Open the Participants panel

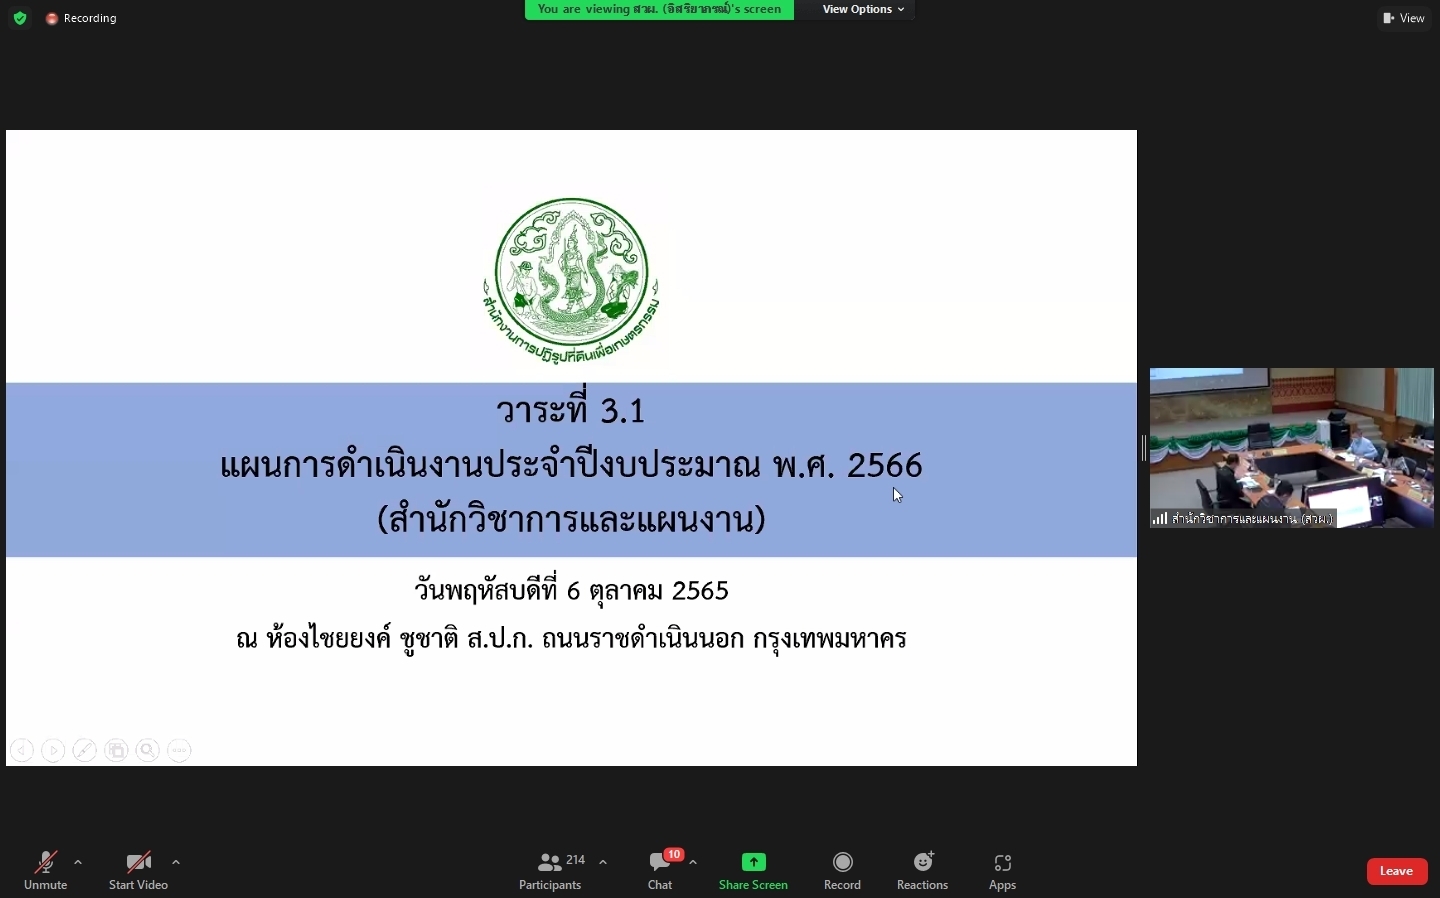coord(551,870)
